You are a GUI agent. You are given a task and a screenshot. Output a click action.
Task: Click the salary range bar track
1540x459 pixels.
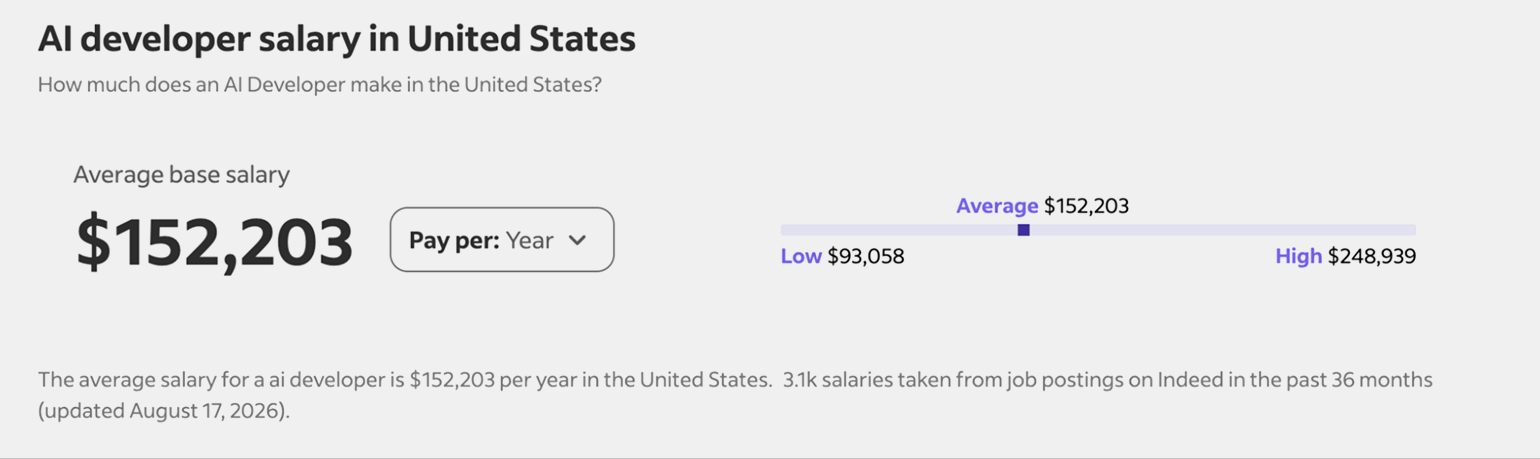click(1098, 230)
